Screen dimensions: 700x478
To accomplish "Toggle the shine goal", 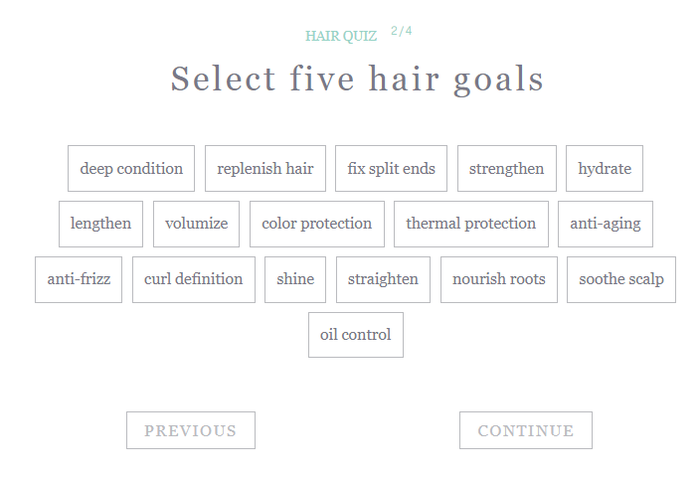I will 295,279.
